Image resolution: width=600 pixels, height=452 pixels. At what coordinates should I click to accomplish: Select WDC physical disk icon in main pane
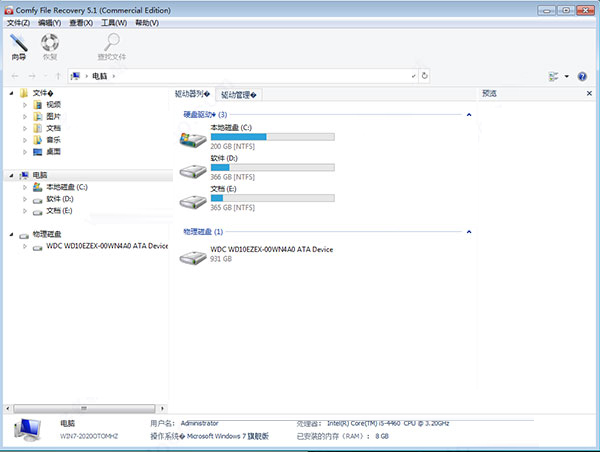click(193, 257)
